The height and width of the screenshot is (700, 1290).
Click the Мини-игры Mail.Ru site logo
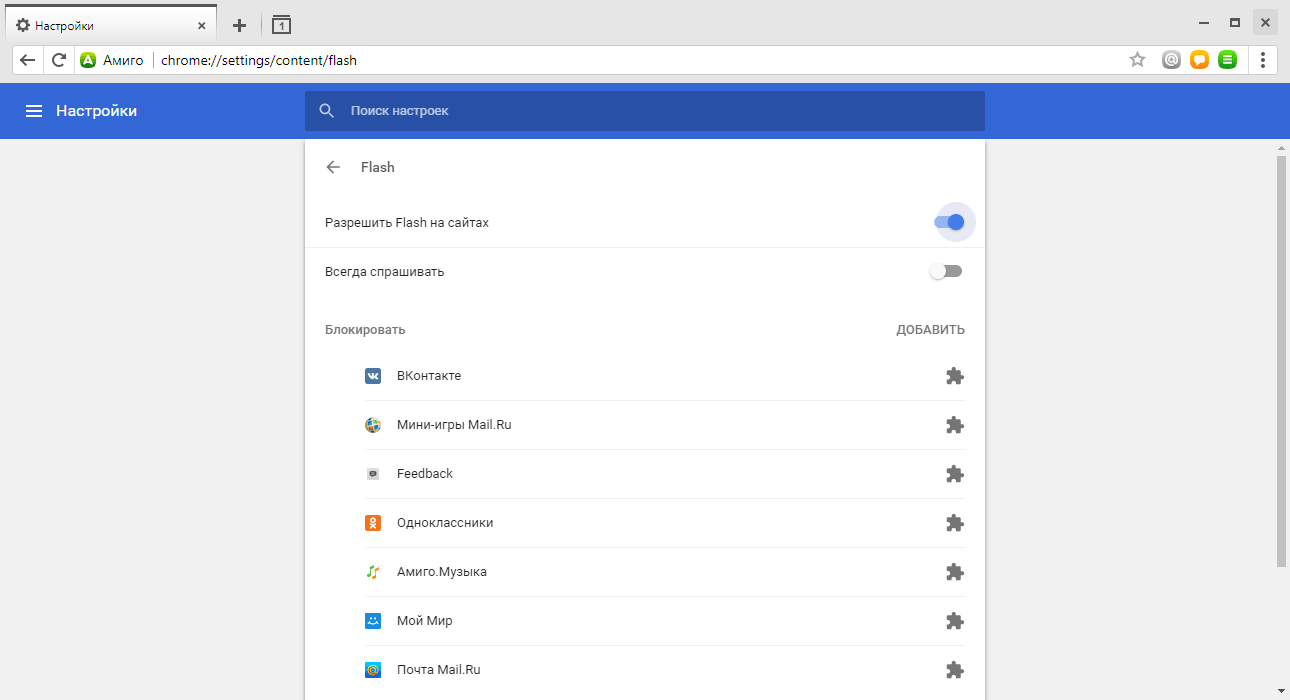[373, 425]
